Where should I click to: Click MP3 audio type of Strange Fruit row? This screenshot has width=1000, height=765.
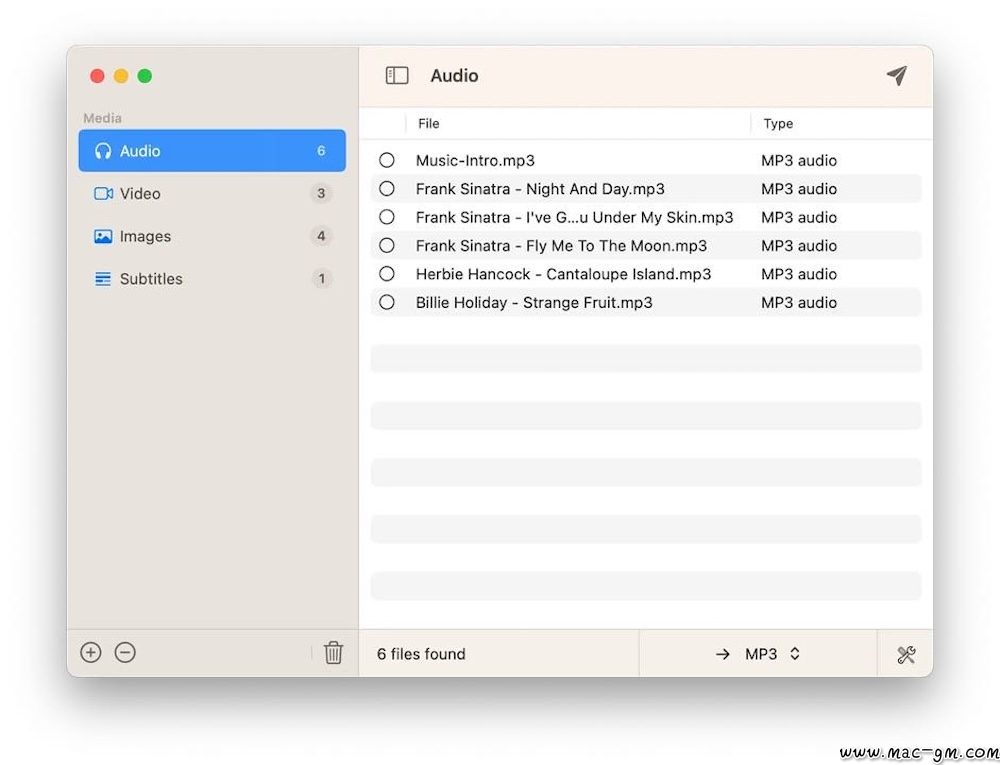[x=799, y=302]
